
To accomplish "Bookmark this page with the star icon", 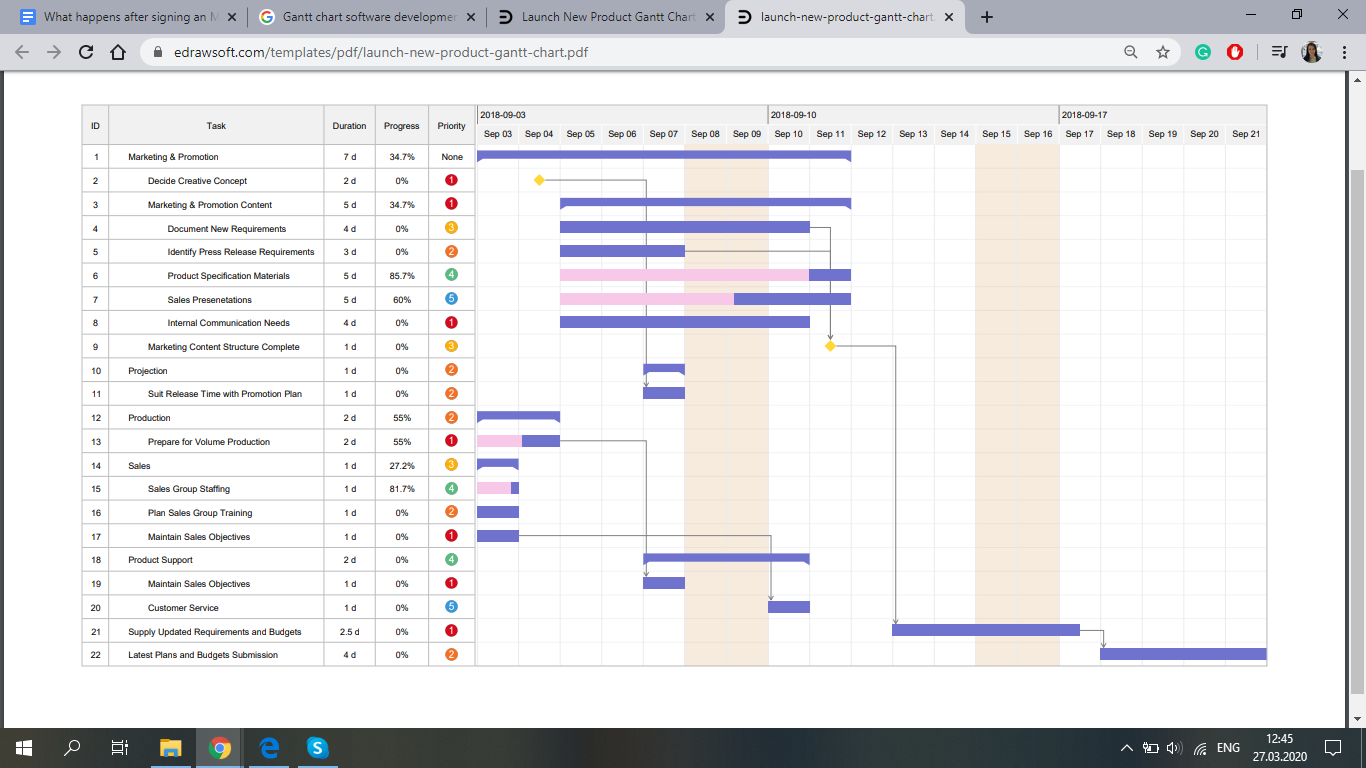I will [x=1163, y=53].
